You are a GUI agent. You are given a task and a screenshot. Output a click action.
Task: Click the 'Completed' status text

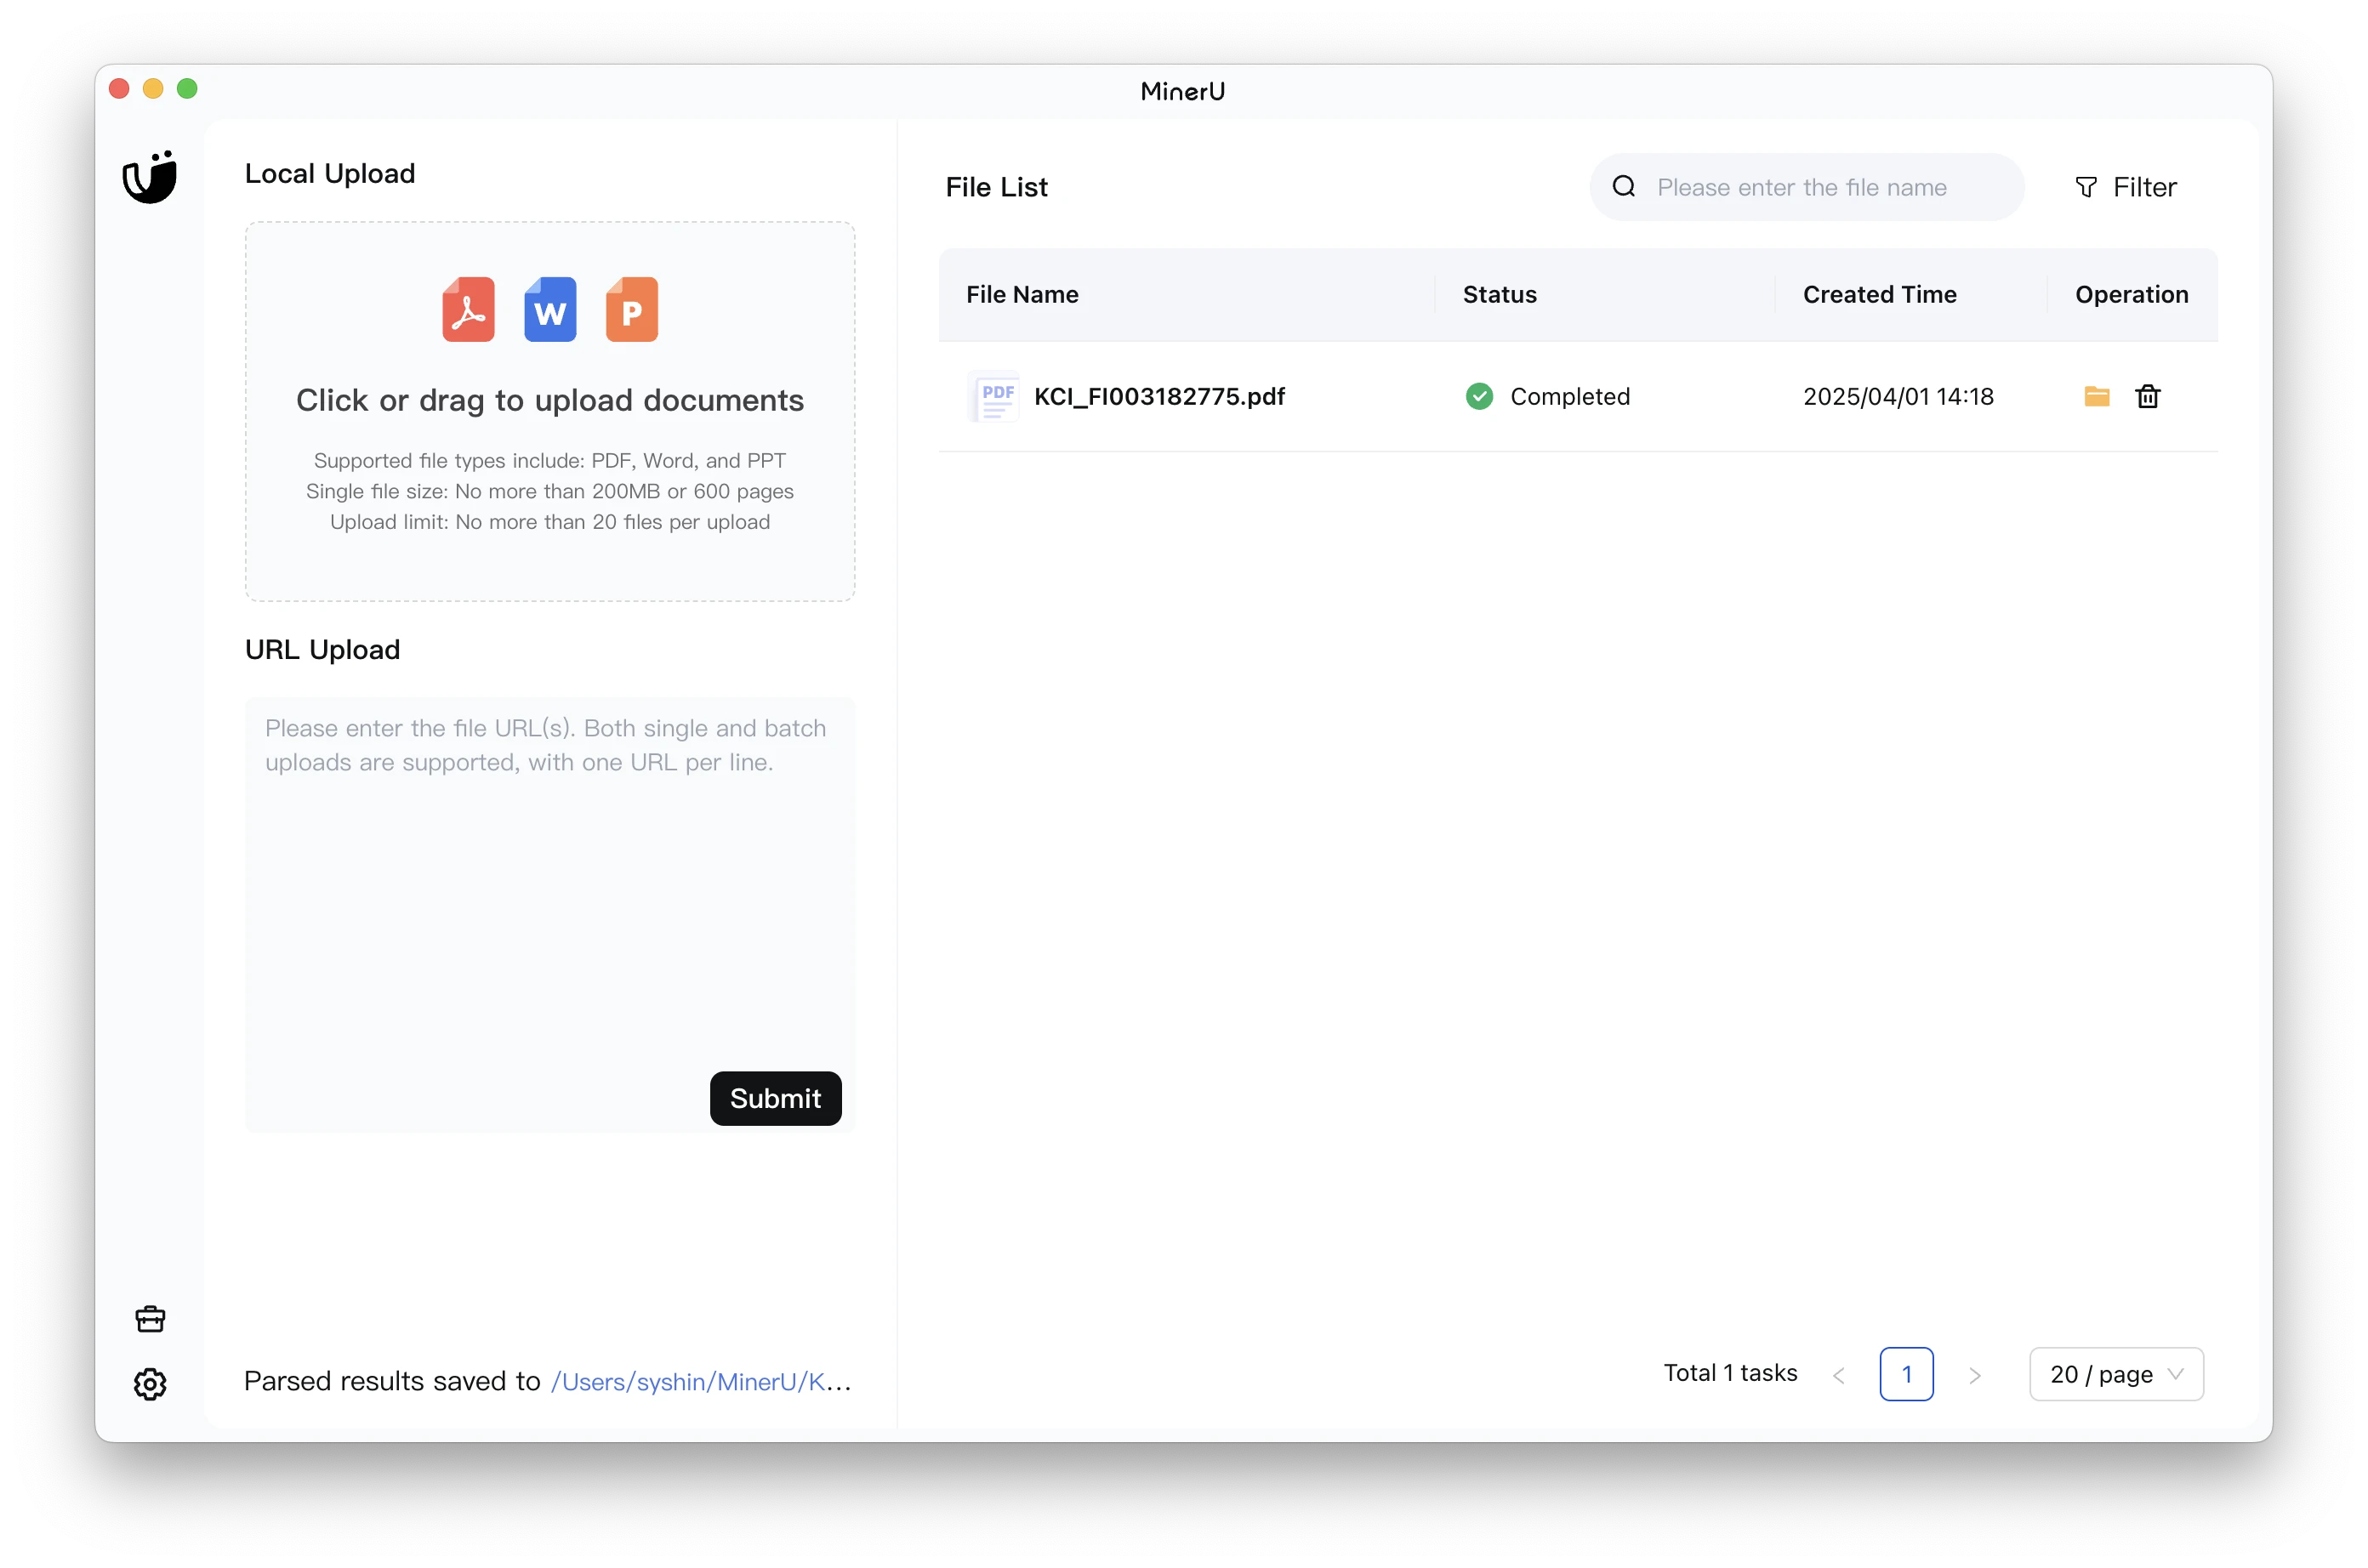1569,396
